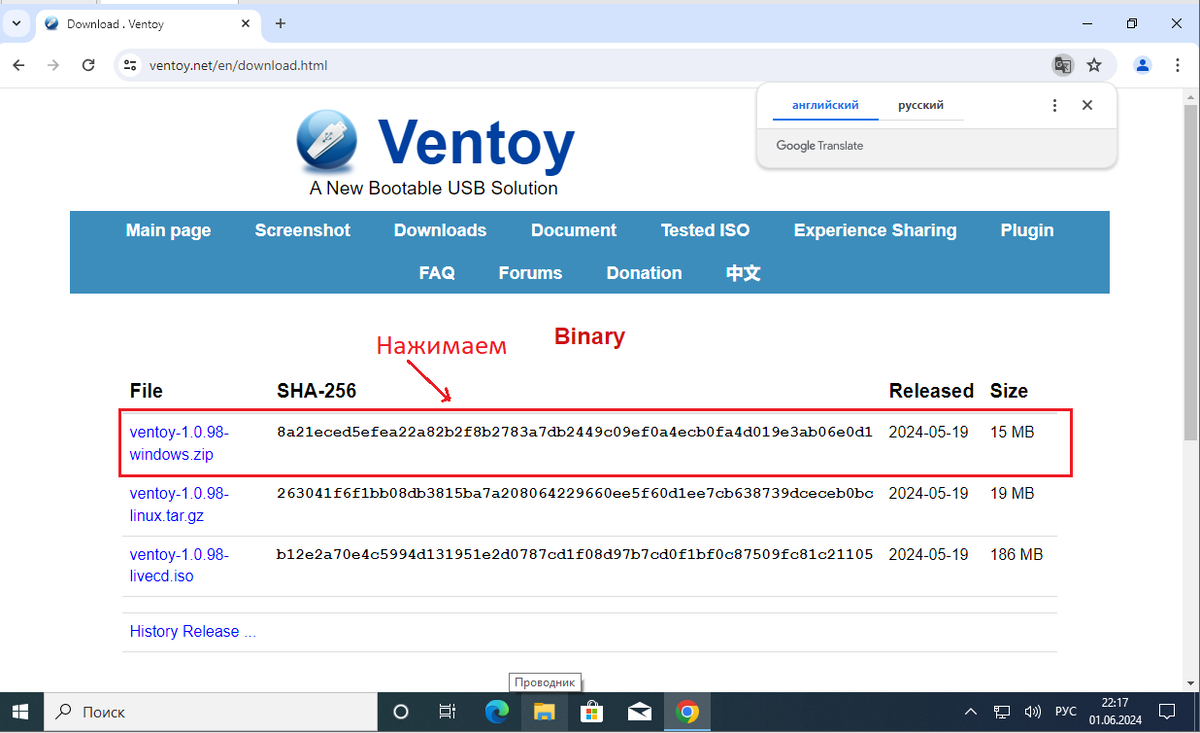1200x733 pixels.
Task: Change input language РУС
Action: click(1066, 712)
